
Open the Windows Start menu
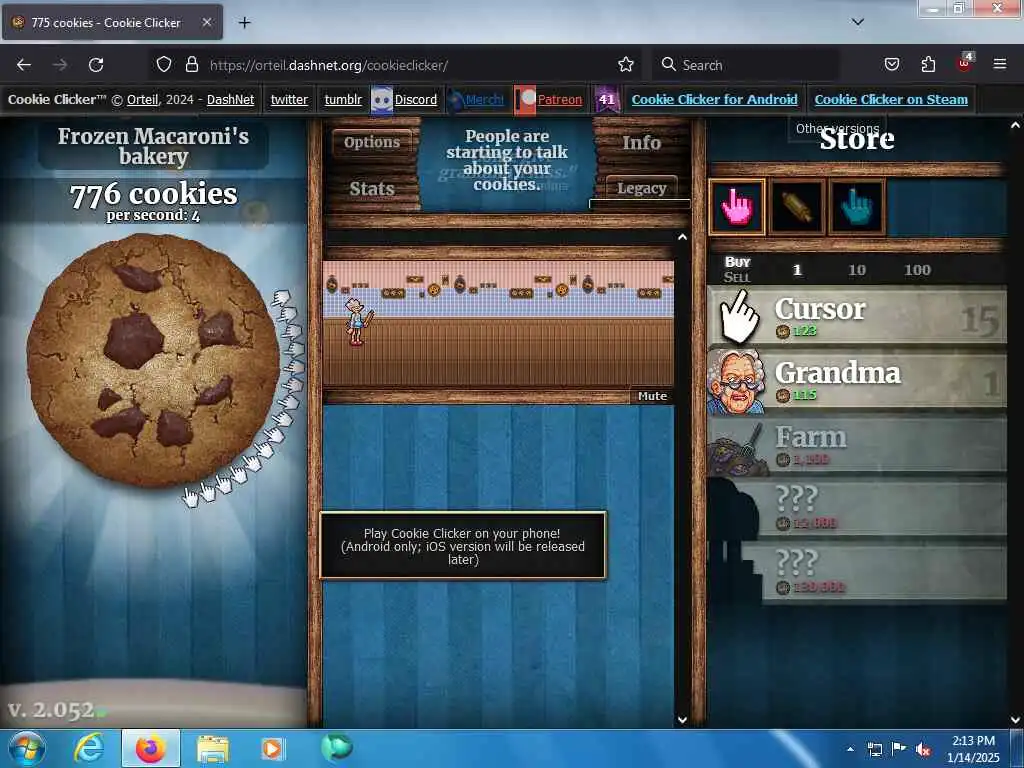[x=27, y=749]
